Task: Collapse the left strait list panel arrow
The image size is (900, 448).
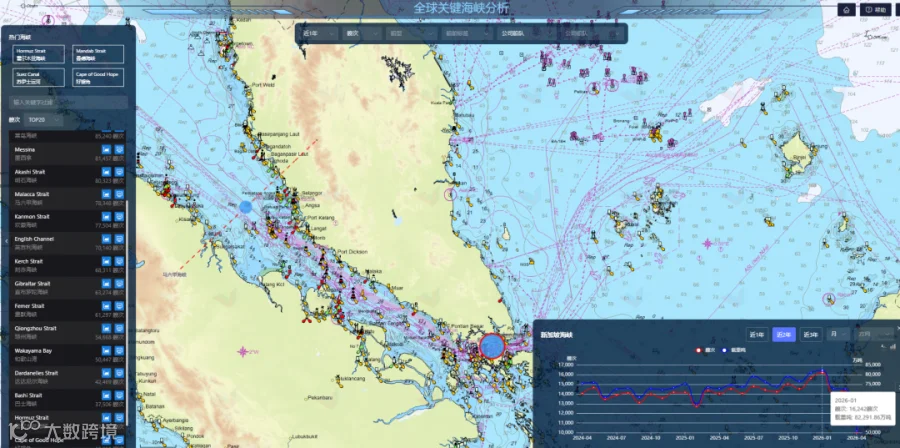Action: pyautogui.click(x=6, y=241)
